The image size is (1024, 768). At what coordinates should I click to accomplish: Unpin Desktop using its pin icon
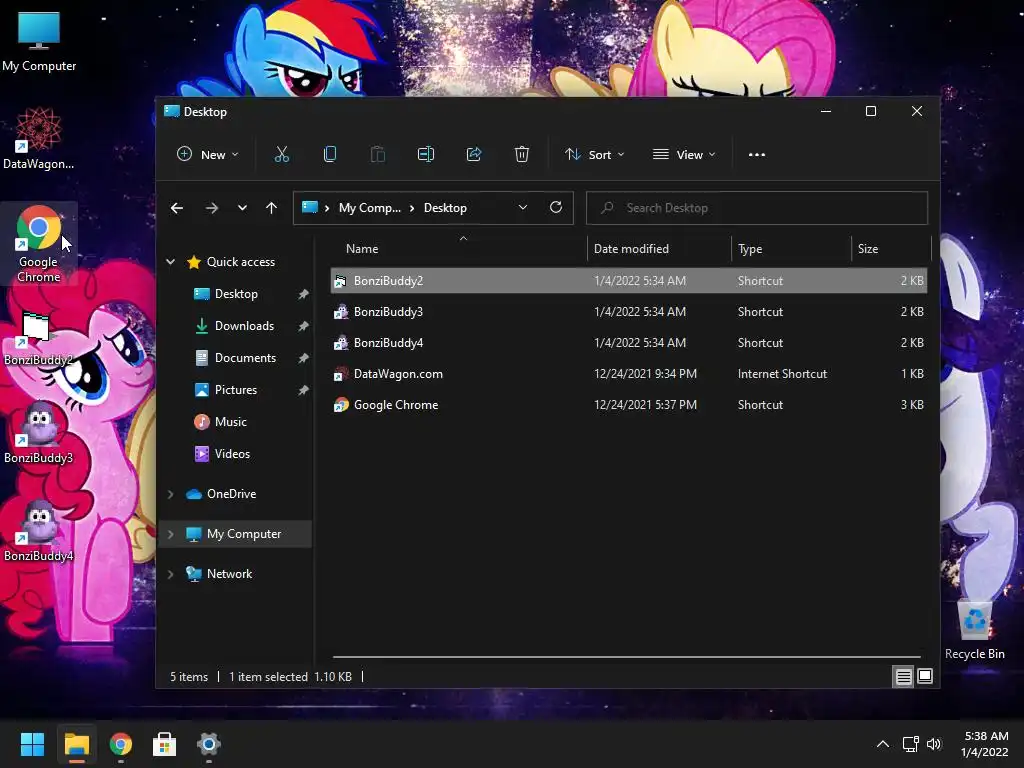pyautogui.click(x=303, y=295)
